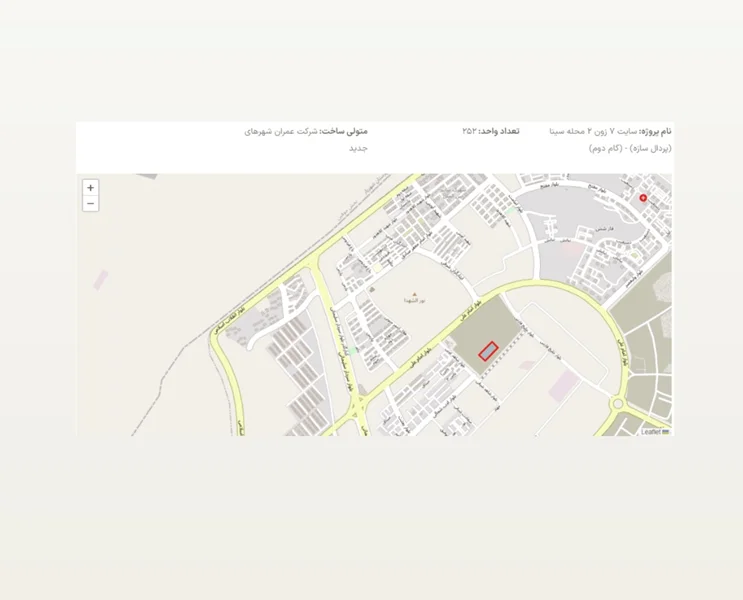Click the small pink patch at left edge

point(101,279)
